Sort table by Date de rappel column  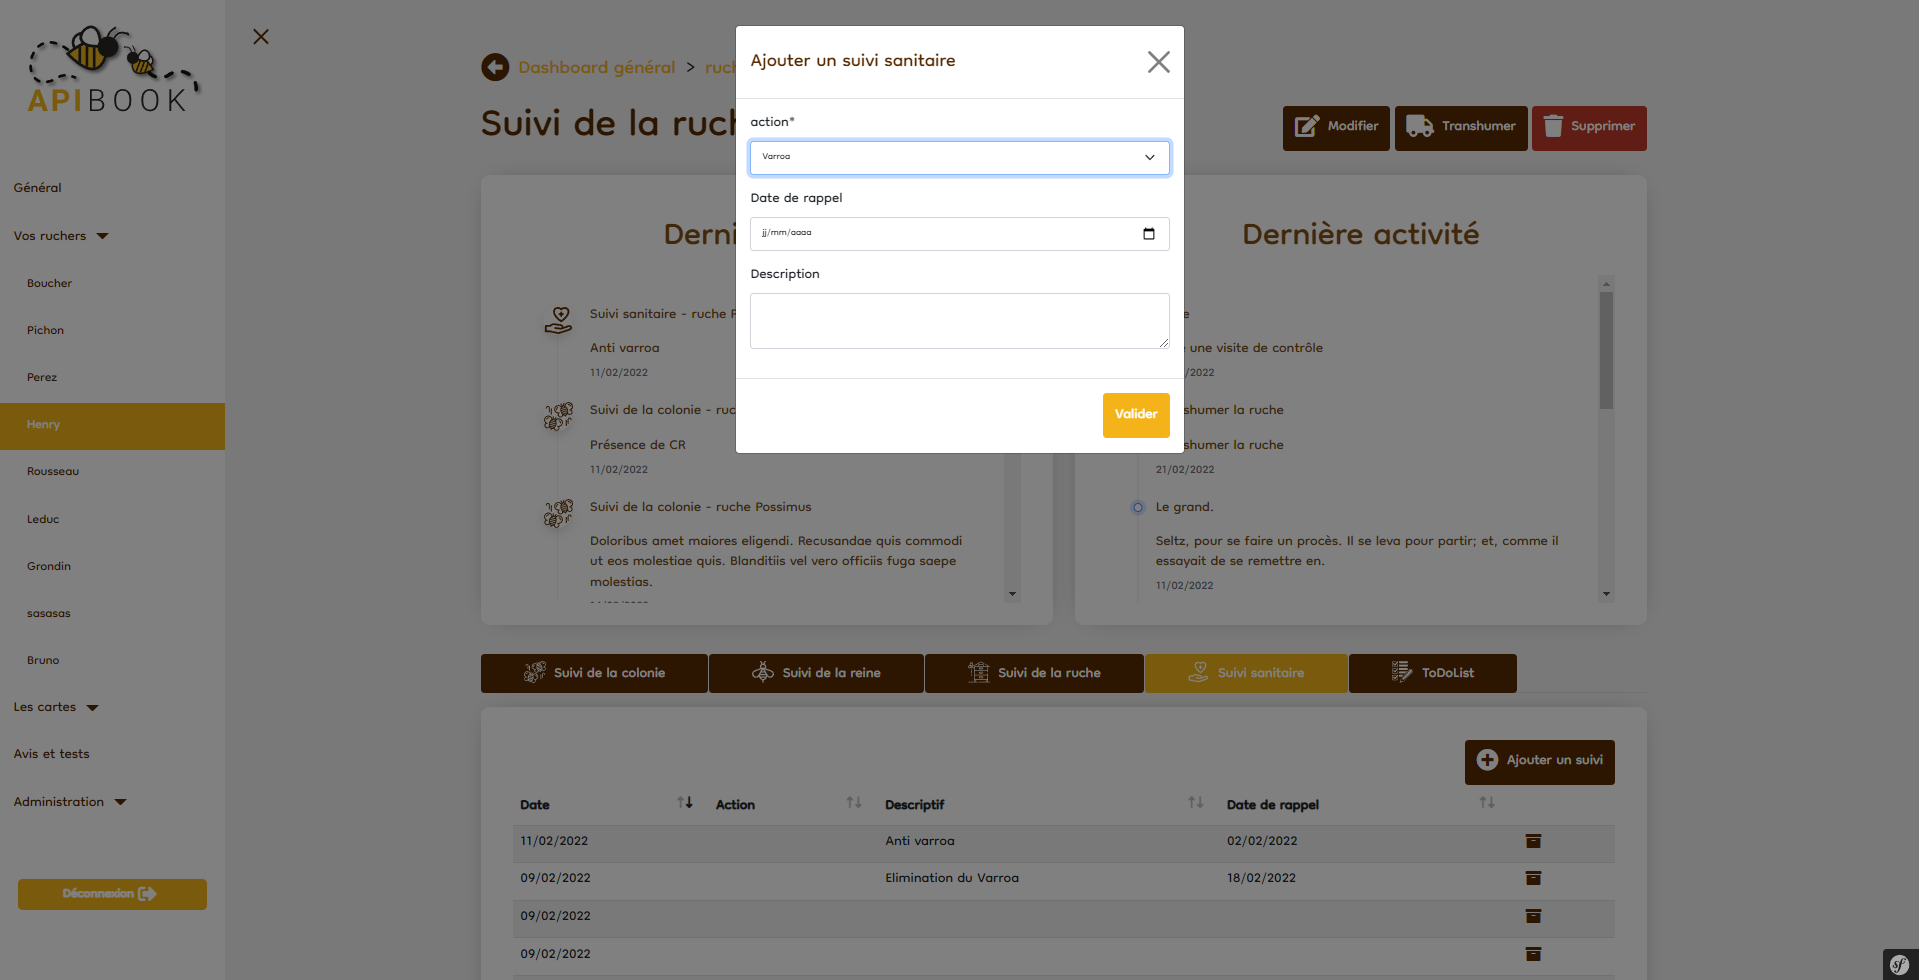pos(1486,803)
